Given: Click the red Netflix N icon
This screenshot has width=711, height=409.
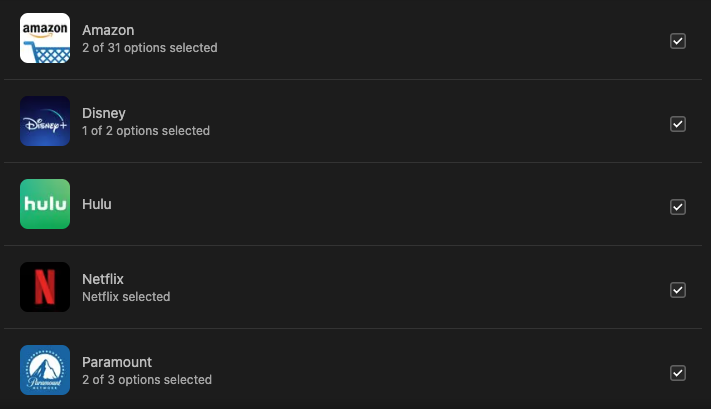Looking at the screenshot, I should point(45,287).
